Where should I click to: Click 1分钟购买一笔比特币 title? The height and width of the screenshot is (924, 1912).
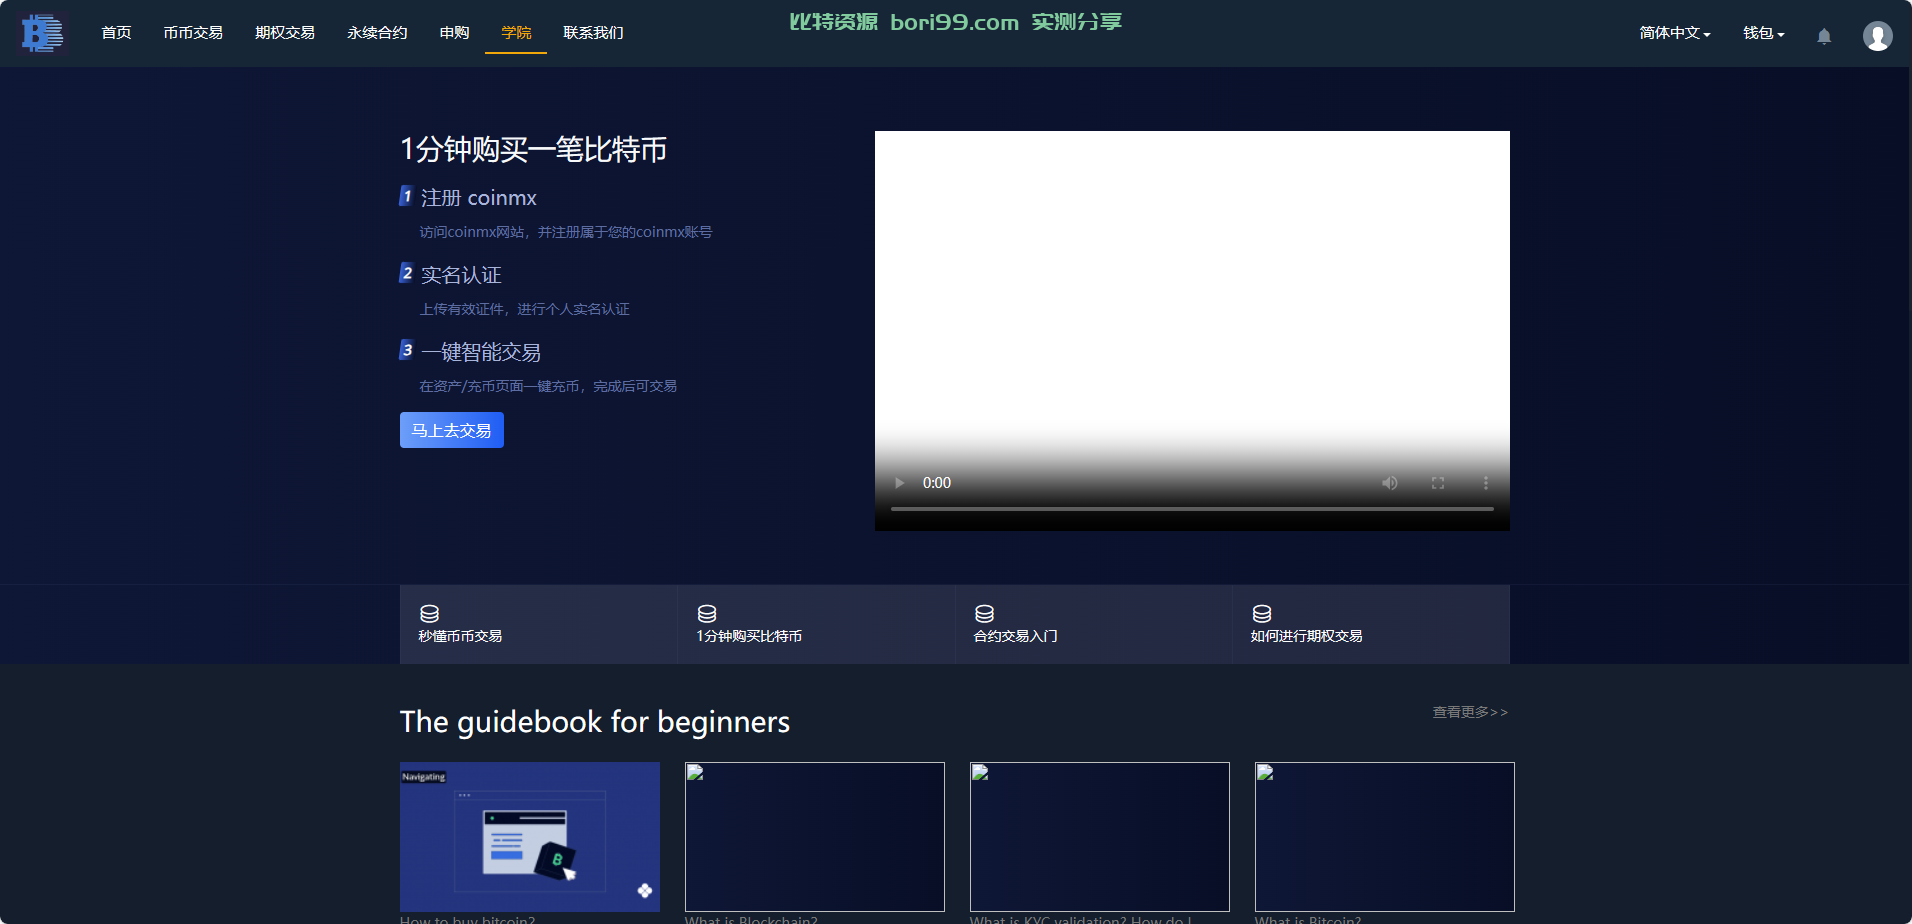[534, 150]
